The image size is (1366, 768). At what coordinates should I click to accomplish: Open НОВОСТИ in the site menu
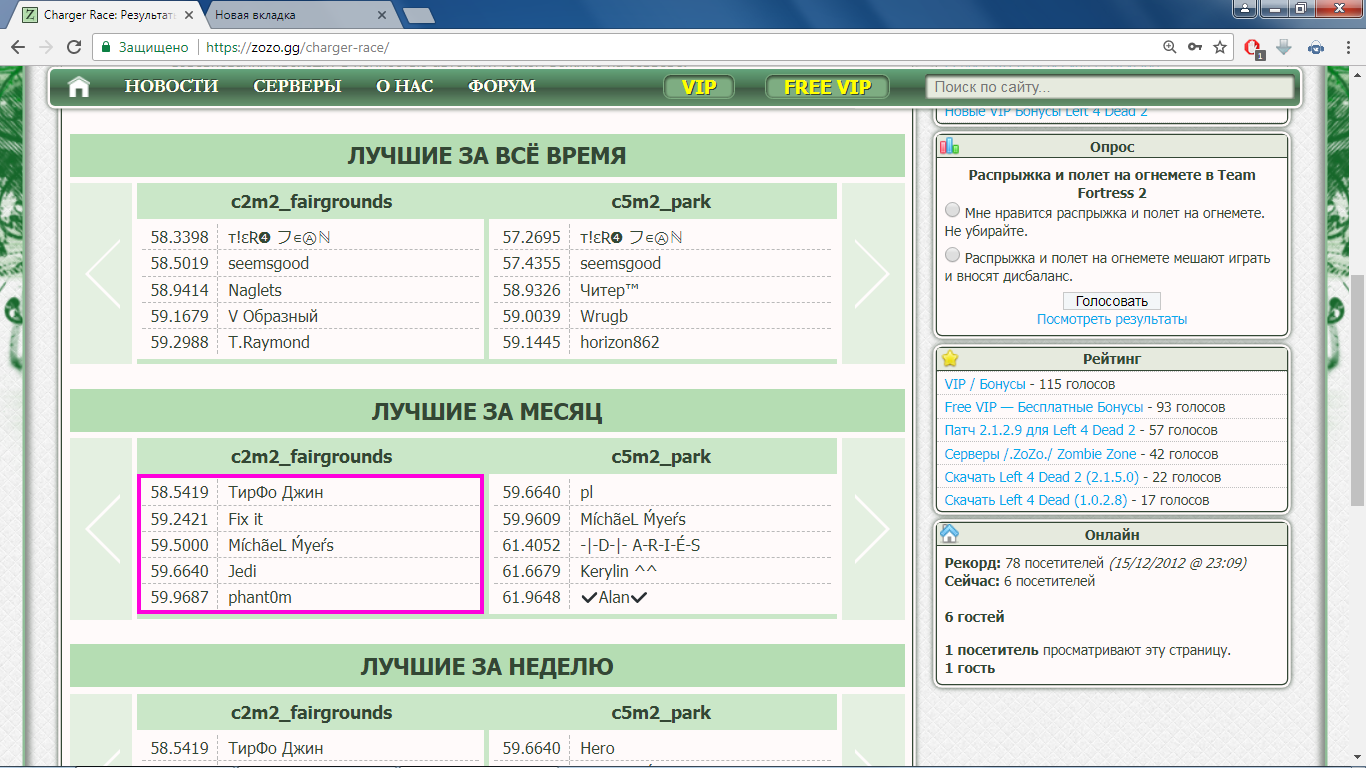tap(171, 87)
